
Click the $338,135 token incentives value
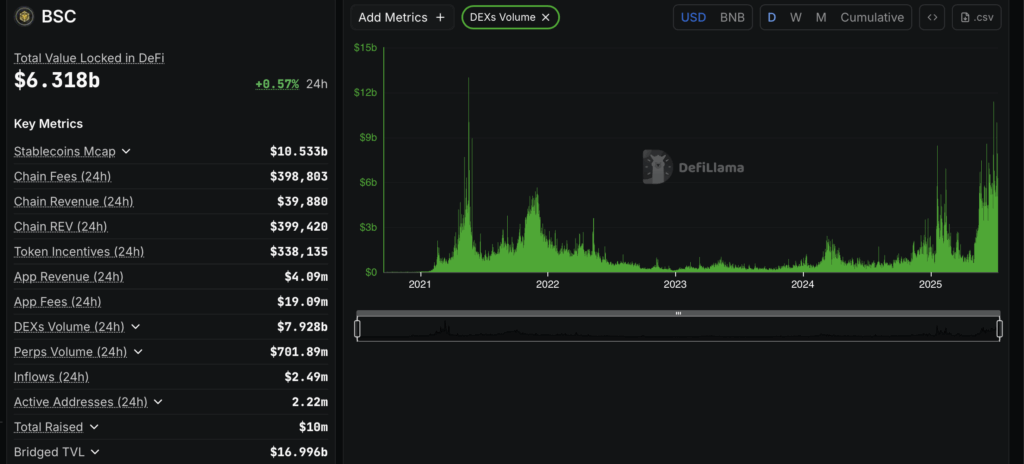[298, 252]
